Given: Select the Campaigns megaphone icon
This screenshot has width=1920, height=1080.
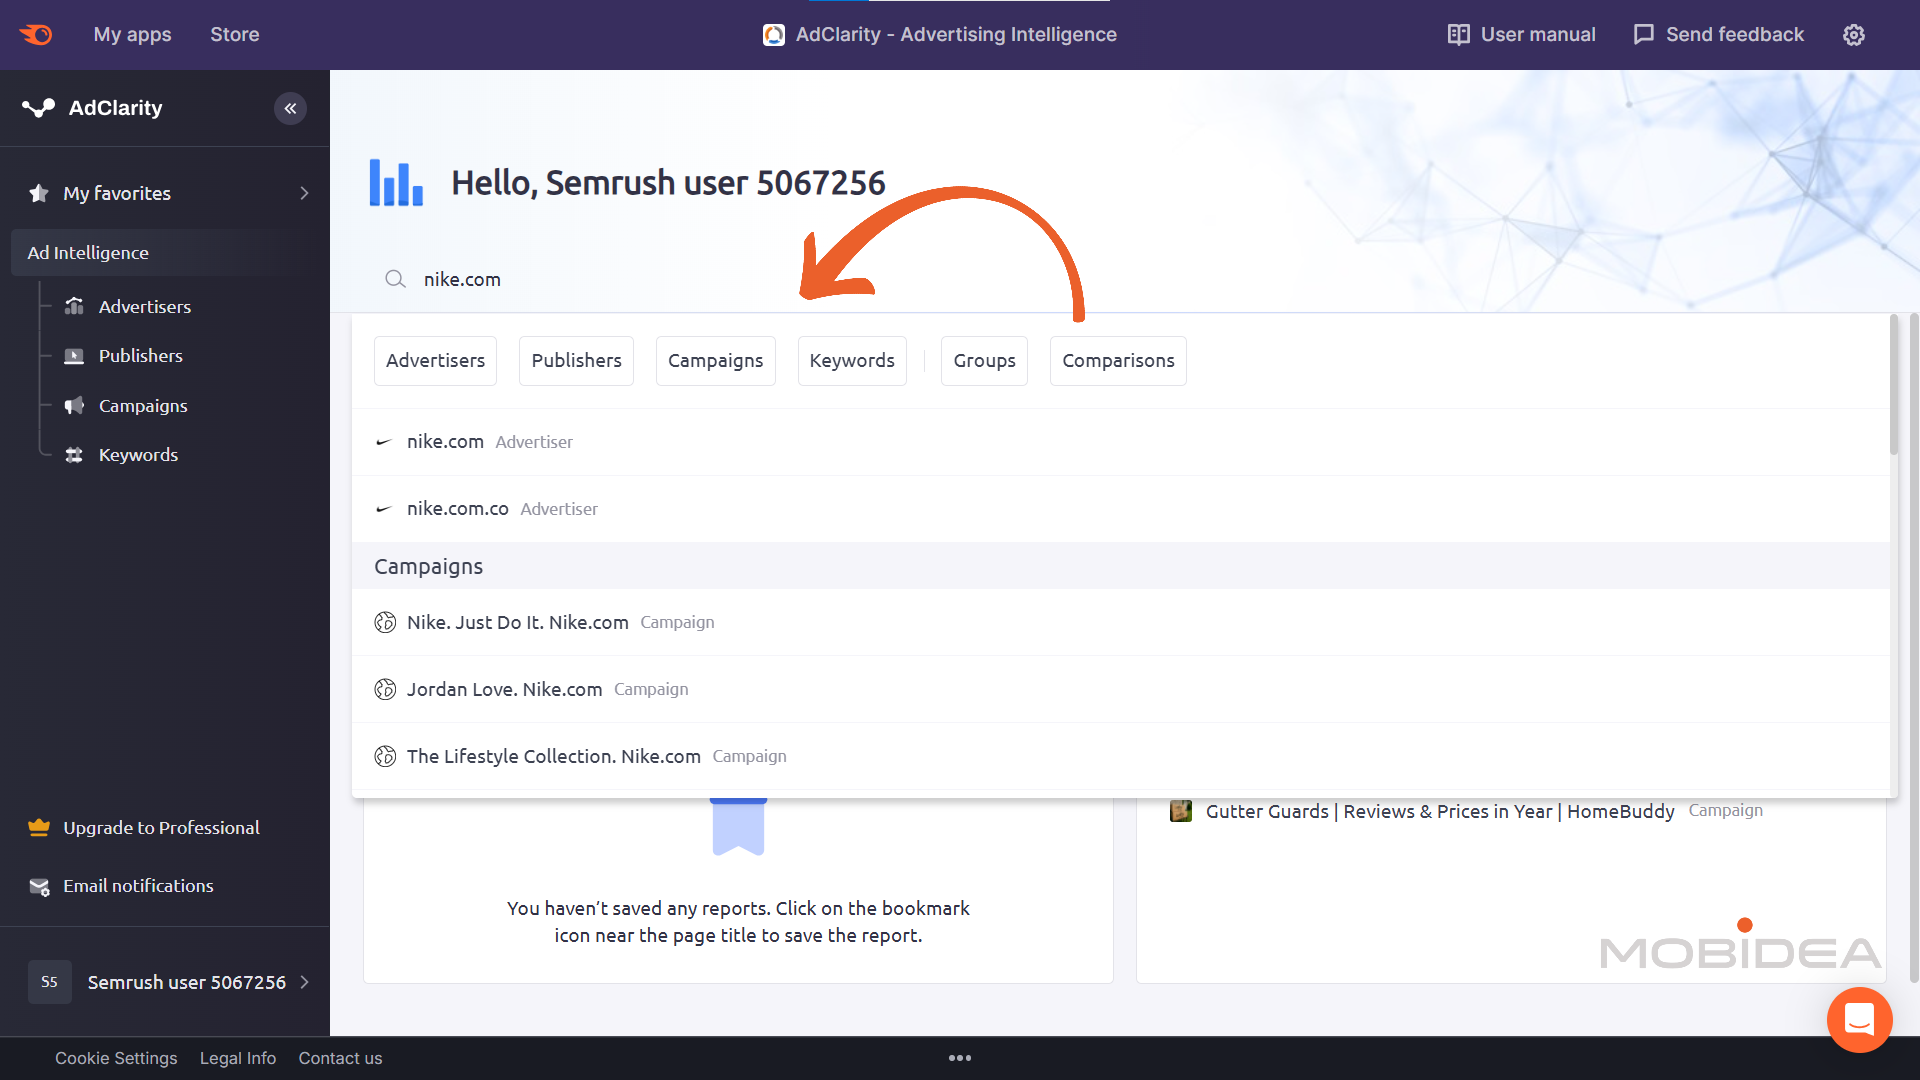Looking at the screenshot, I should point(75,406).
